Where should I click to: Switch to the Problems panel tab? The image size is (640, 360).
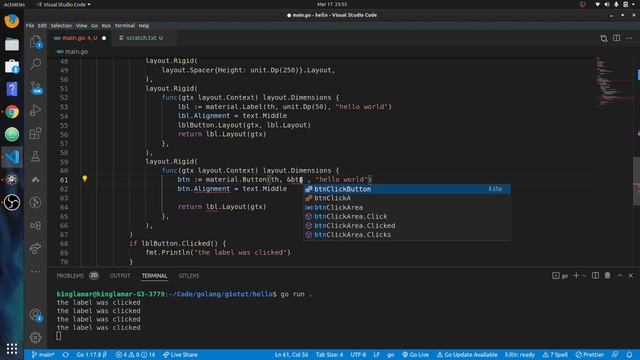[x=78, y=276]
